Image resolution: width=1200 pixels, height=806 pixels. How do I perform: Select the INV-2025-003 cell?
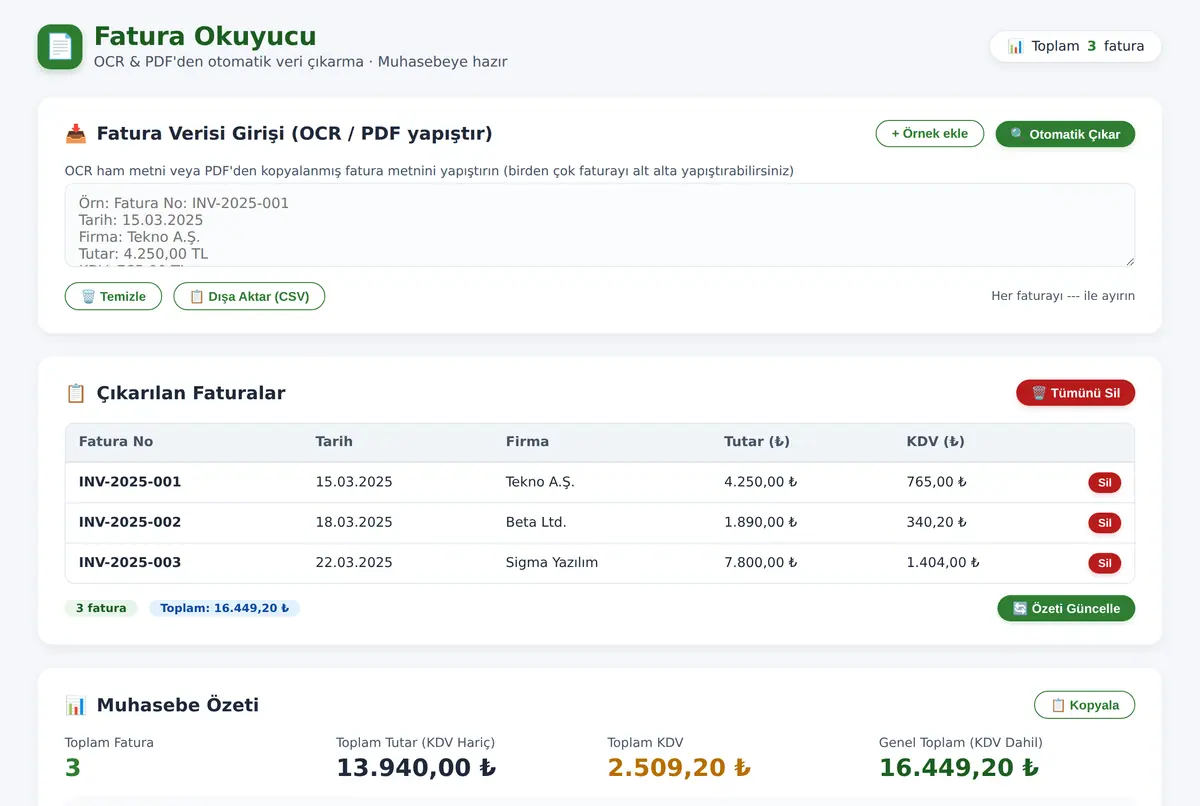click(130, 562)
